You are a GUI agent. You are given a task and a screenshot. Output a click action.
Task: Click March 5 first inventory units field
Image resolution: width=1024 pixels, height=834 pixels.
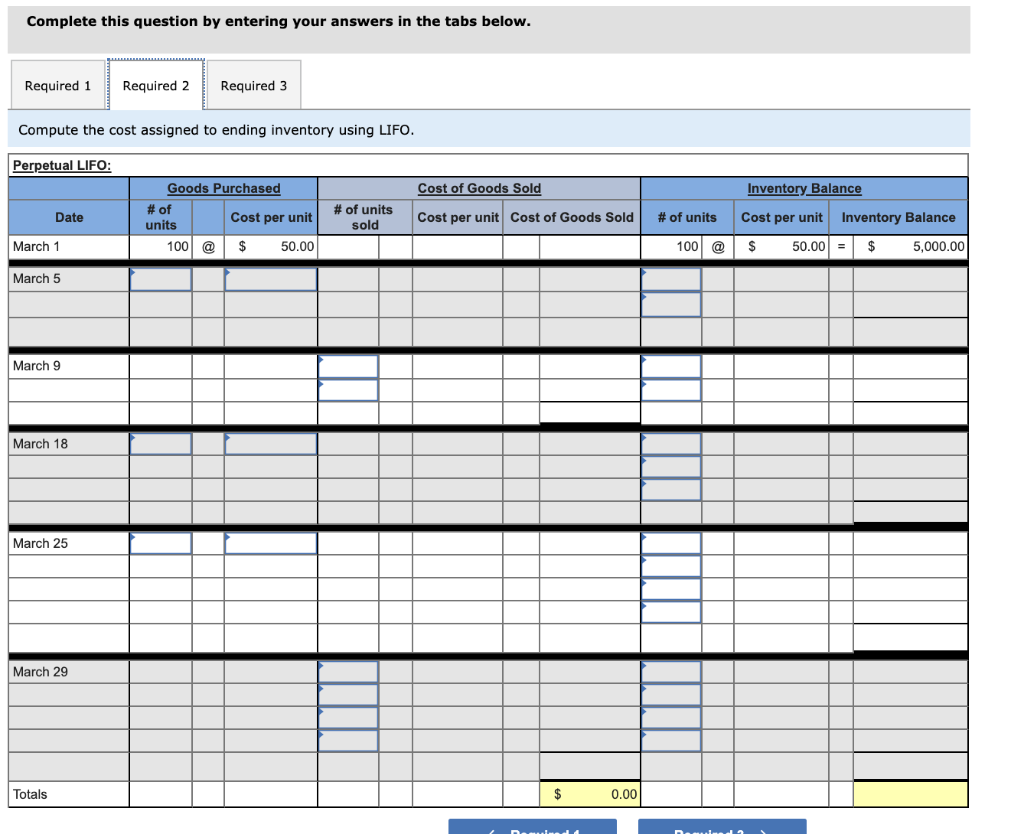coord(671,280)
